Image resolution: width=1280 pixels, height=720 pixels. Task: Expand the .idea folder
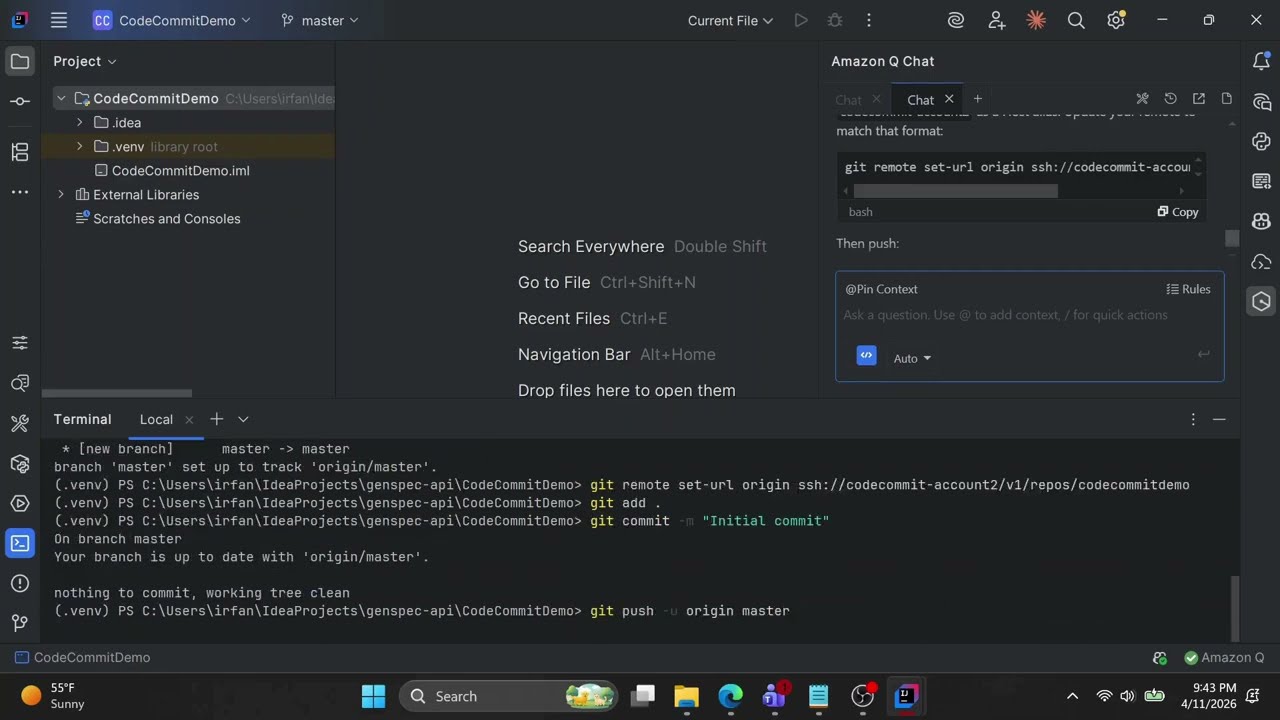(x=80, y=122)
